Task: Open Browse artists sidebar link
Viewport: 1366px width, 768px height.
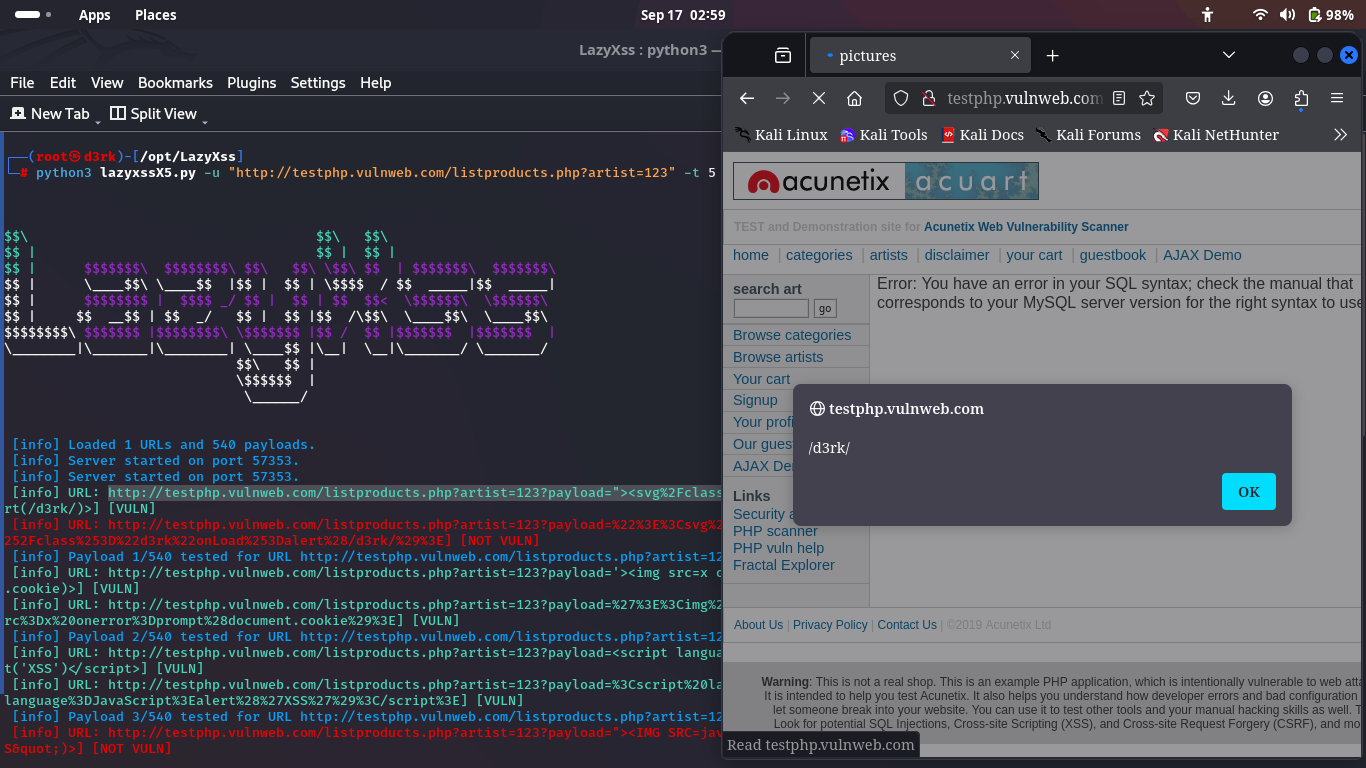Action: tap(778, 357)
